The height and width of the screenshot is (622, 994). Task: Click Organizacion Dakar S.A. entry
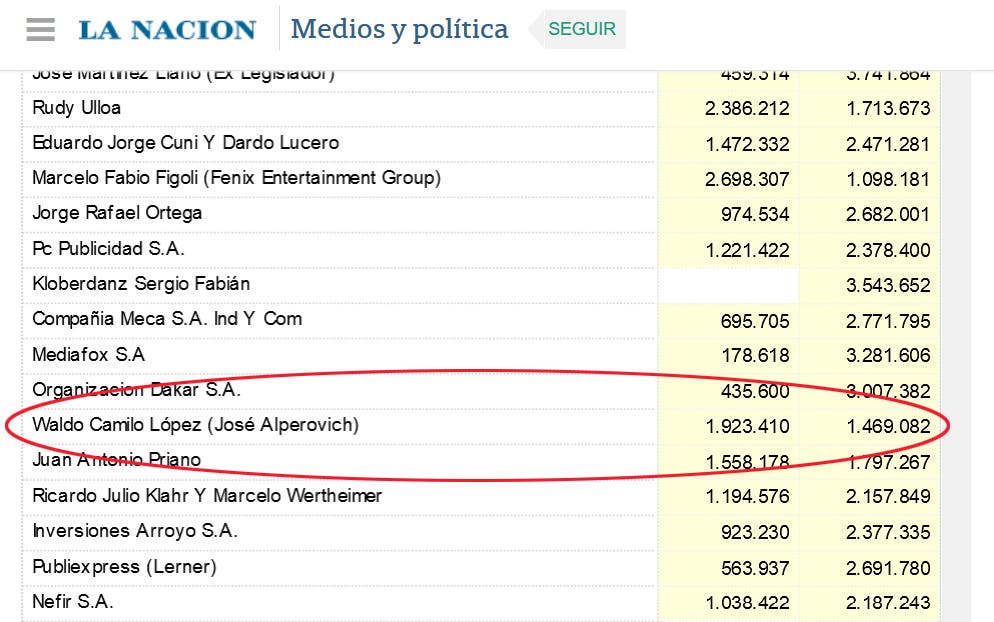coord(136,389)
